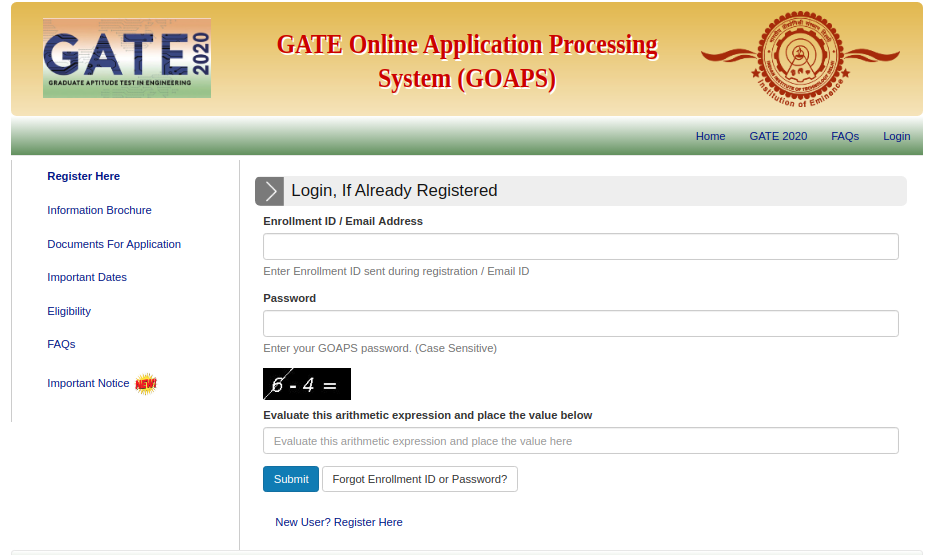Click the 'Evaluate this arithmetic expression' label
Image resolution: width=950 pixels, height=555 pixels.
(x=428, y=415)
